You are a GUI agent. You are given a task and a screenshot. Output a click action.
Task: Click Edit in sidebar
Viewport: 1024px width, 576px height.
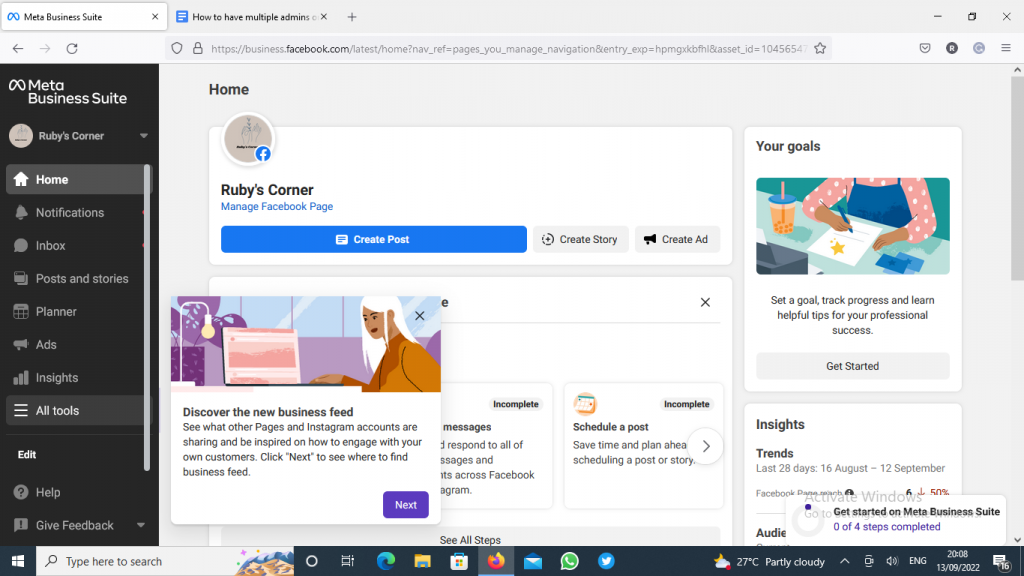(x=27, y=455)
